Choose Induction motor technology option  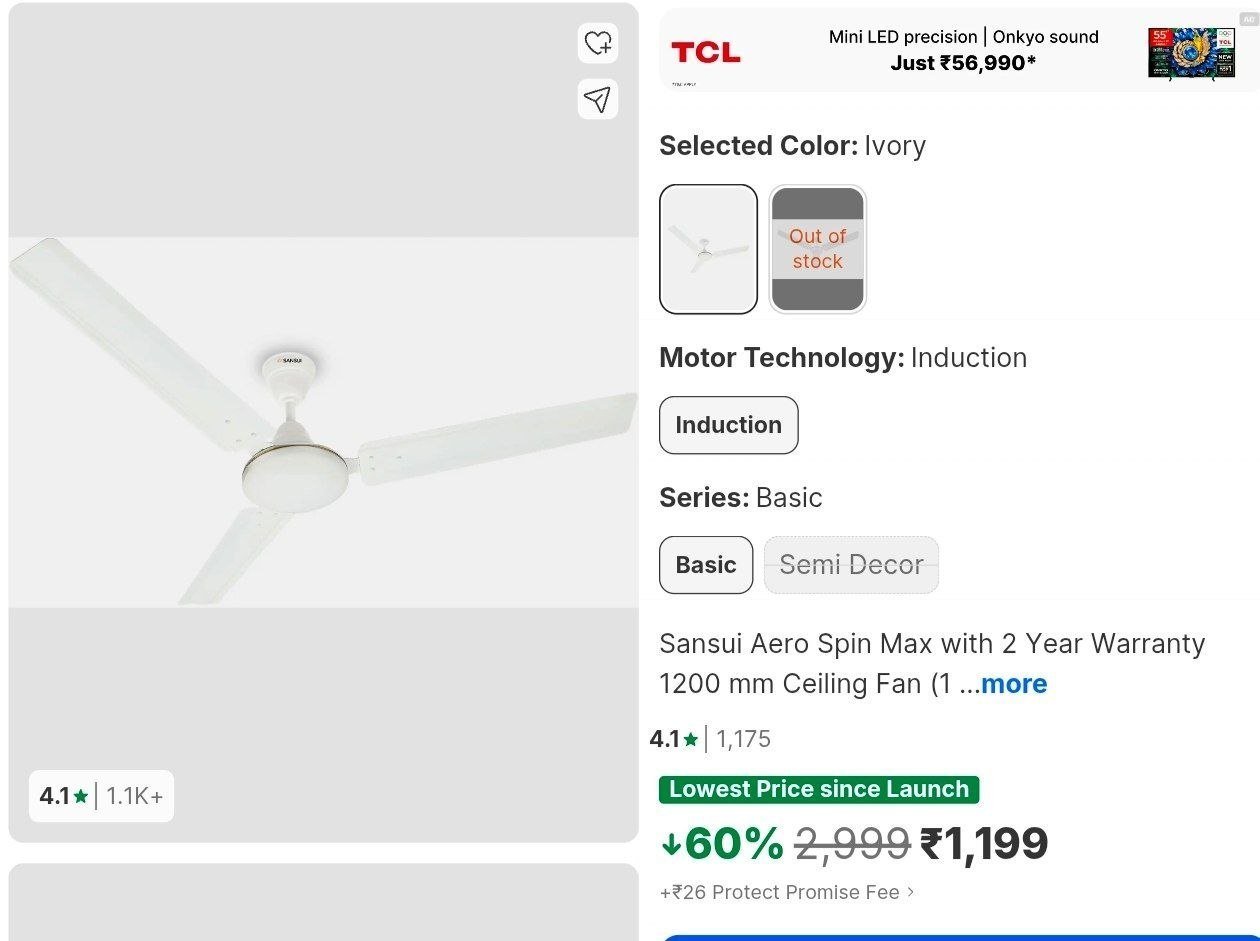(x=729, y=425)
